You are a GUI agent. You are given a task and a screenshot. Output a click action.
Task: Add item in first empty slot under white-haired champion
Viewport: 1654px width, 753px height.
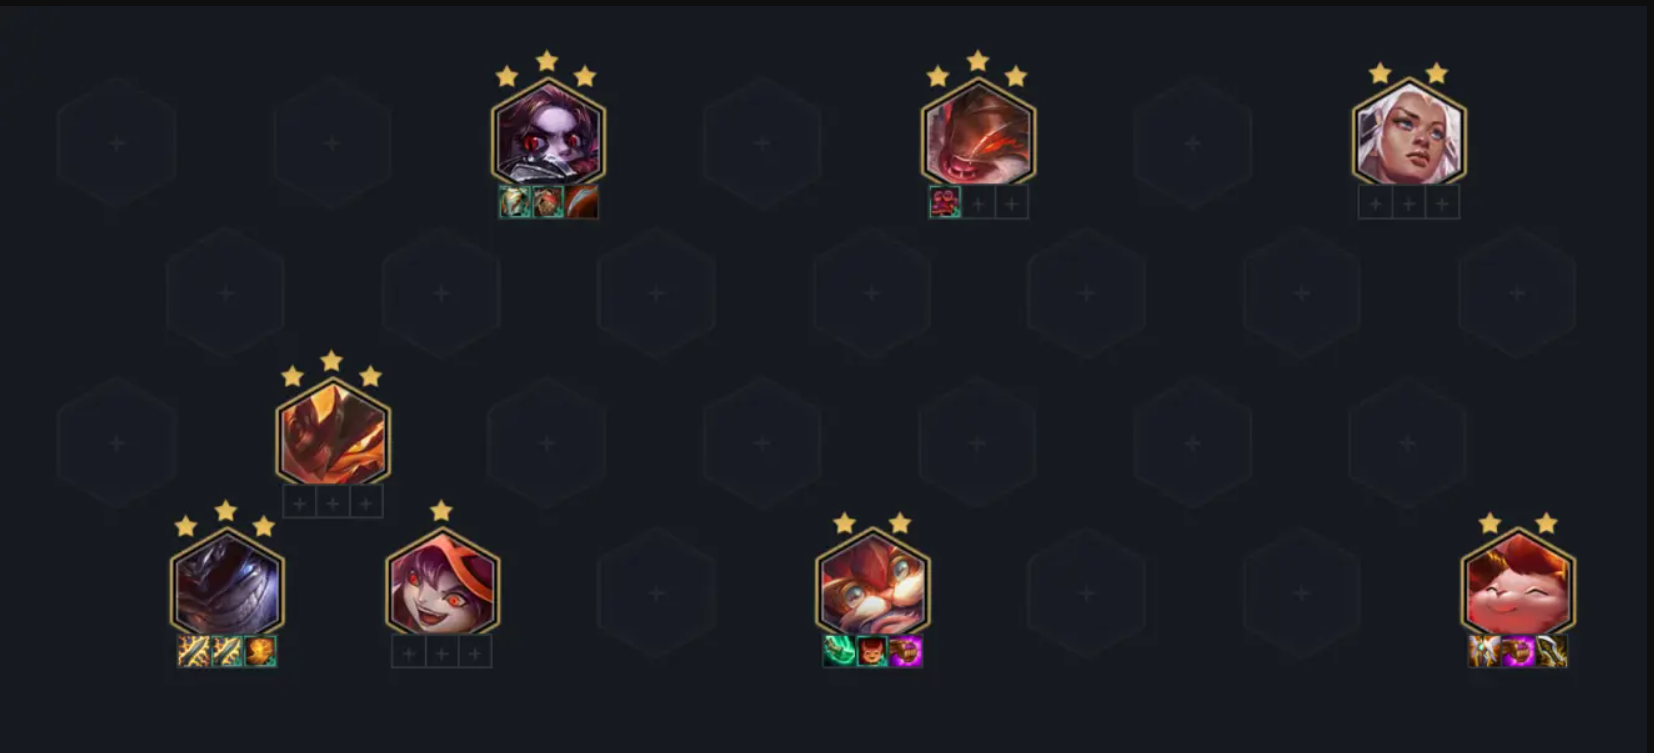(1375, 203)
